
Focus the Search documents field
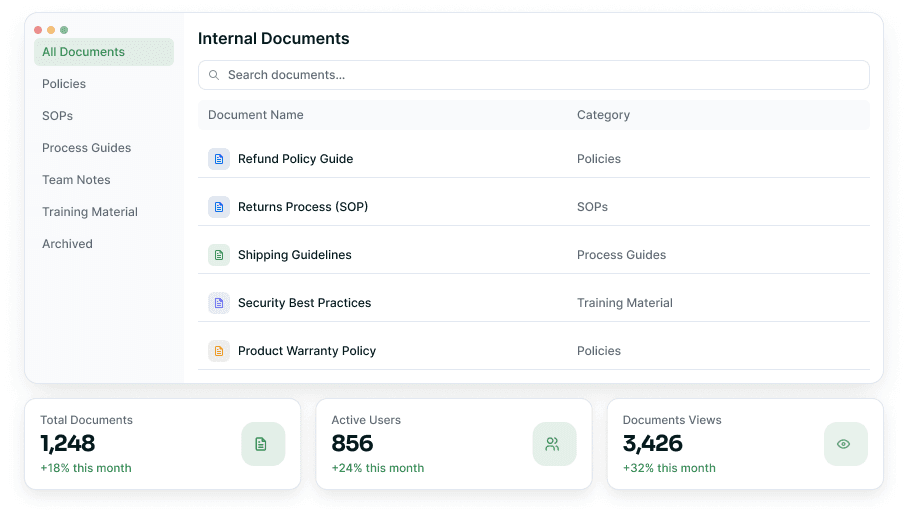(533, 75)
